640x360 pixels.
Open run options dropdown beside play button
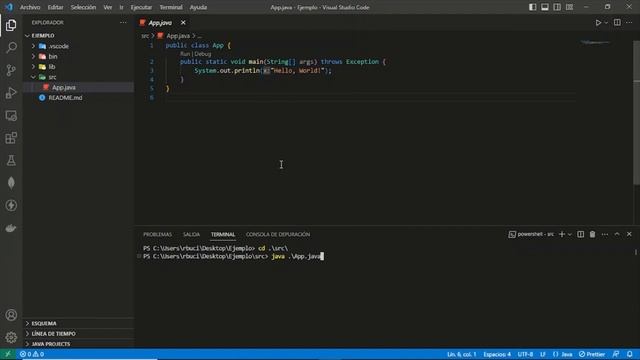pyautogui.click(x=606, y=23)
